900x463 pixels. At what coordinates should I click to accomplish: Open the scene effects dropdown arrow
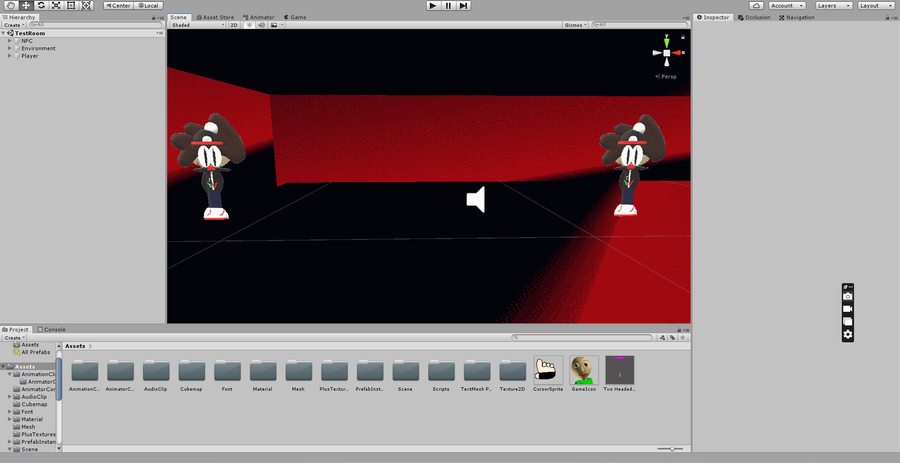pos(282,25)
